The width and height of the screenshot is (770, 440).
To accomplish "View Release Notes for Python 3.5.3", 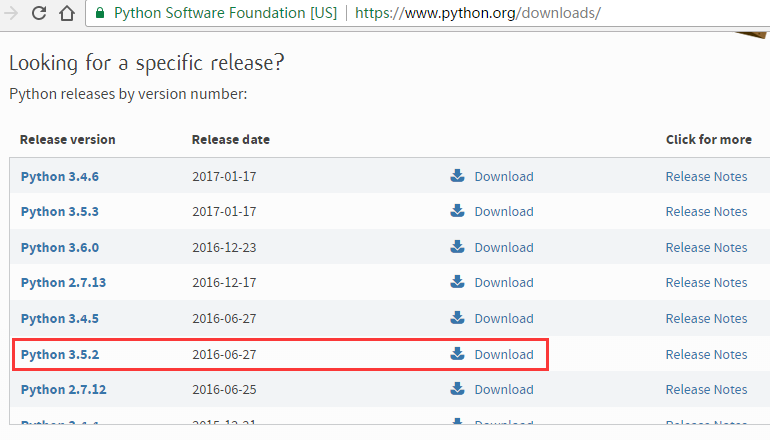I will pyautogui.click(x=706, y=212).
